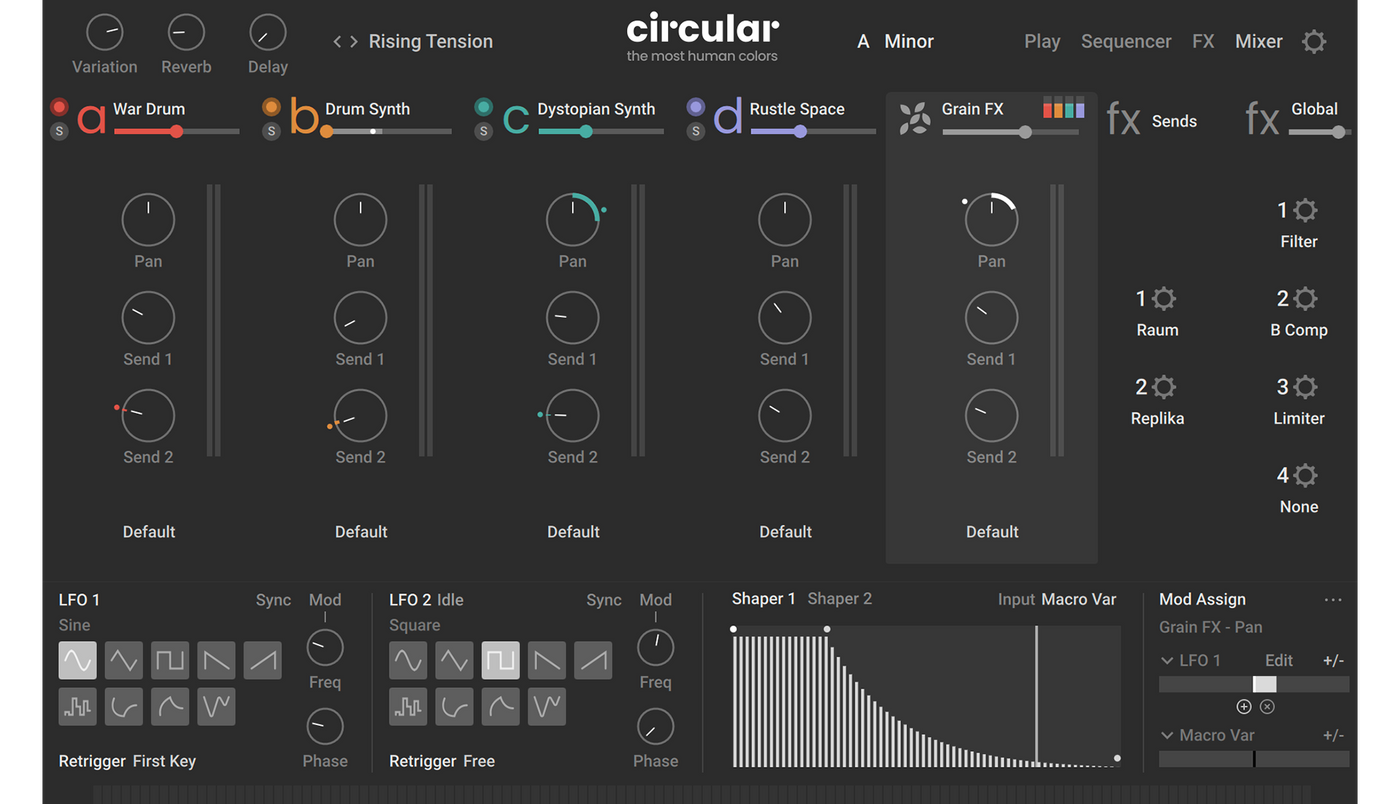Image resolution: width=1400 pixels, height=804 pixels.
Task: Open the Default dropdown under Drum Synth
Action: (361, 532)
